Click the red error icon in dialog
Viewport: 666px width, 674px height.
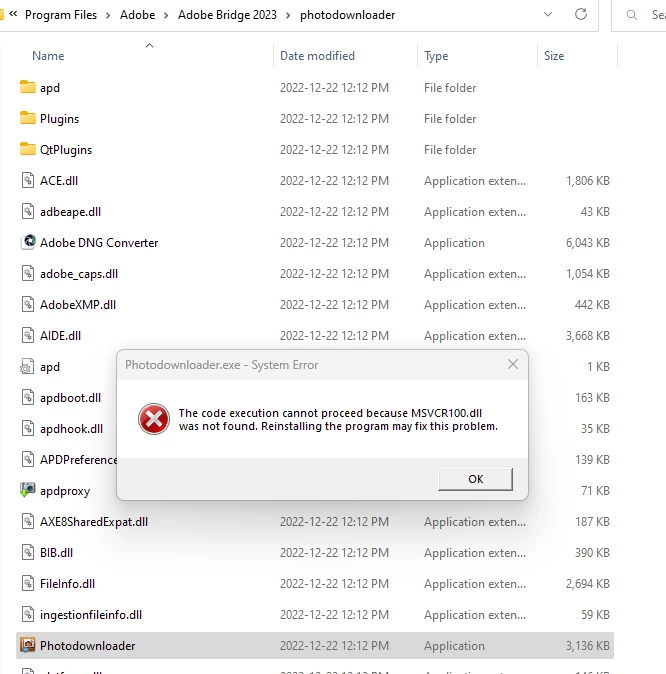153,419
